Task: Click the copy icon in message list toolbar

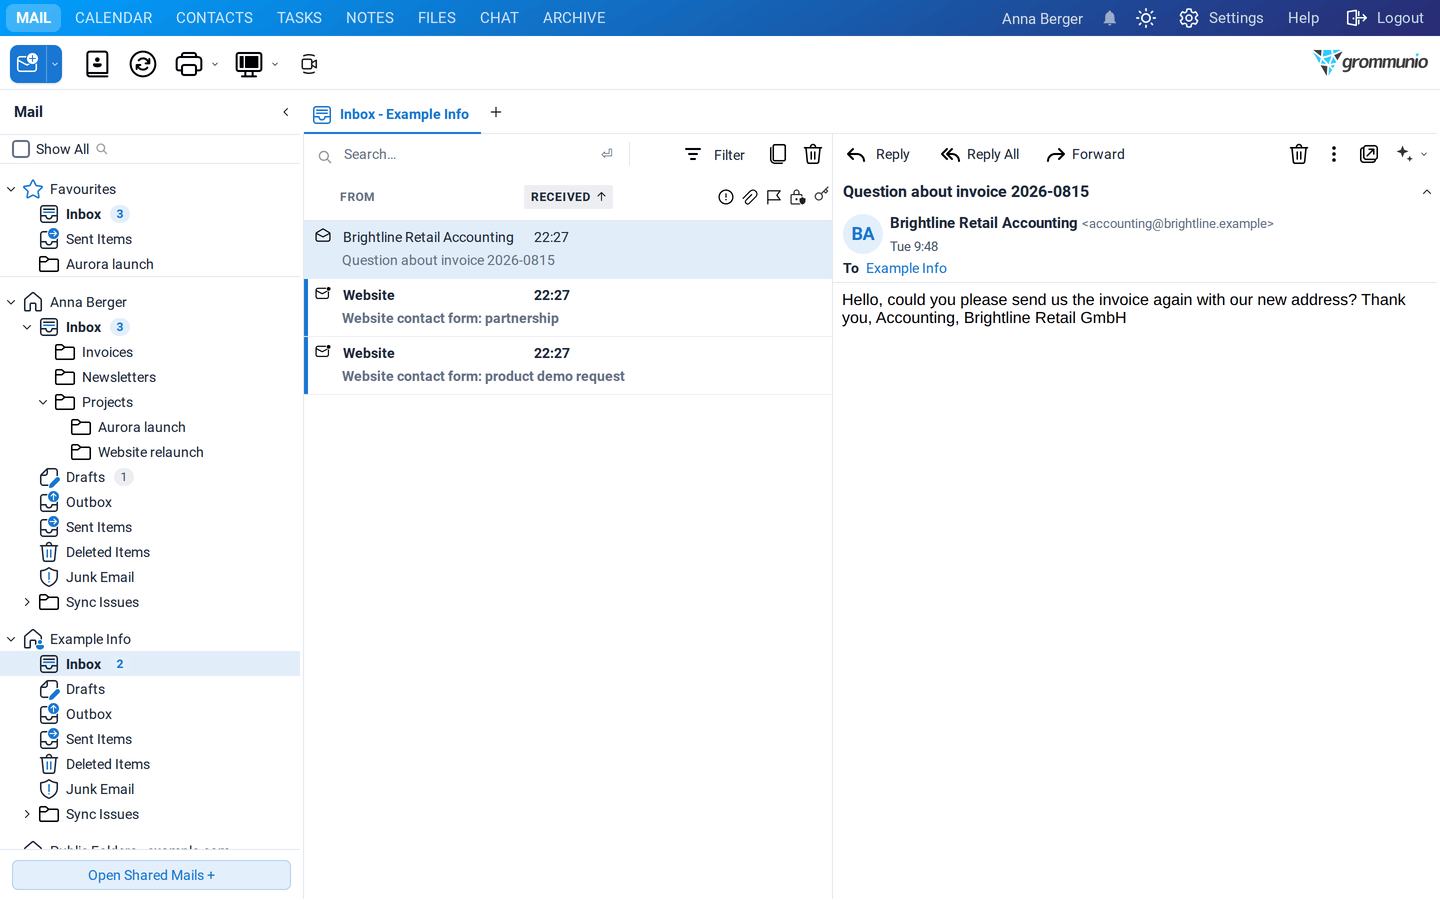Action: point(778,154)
